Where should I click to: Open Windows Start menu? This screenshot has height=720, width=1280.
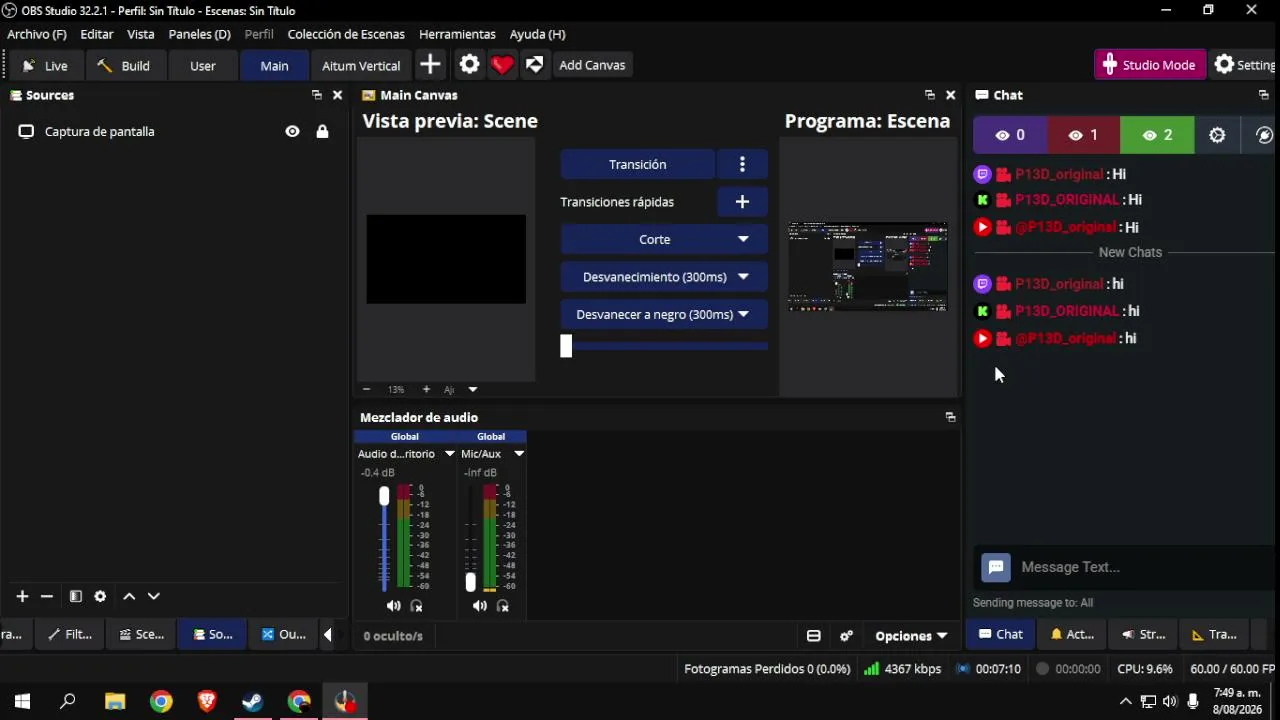click(x=22, y=702)
